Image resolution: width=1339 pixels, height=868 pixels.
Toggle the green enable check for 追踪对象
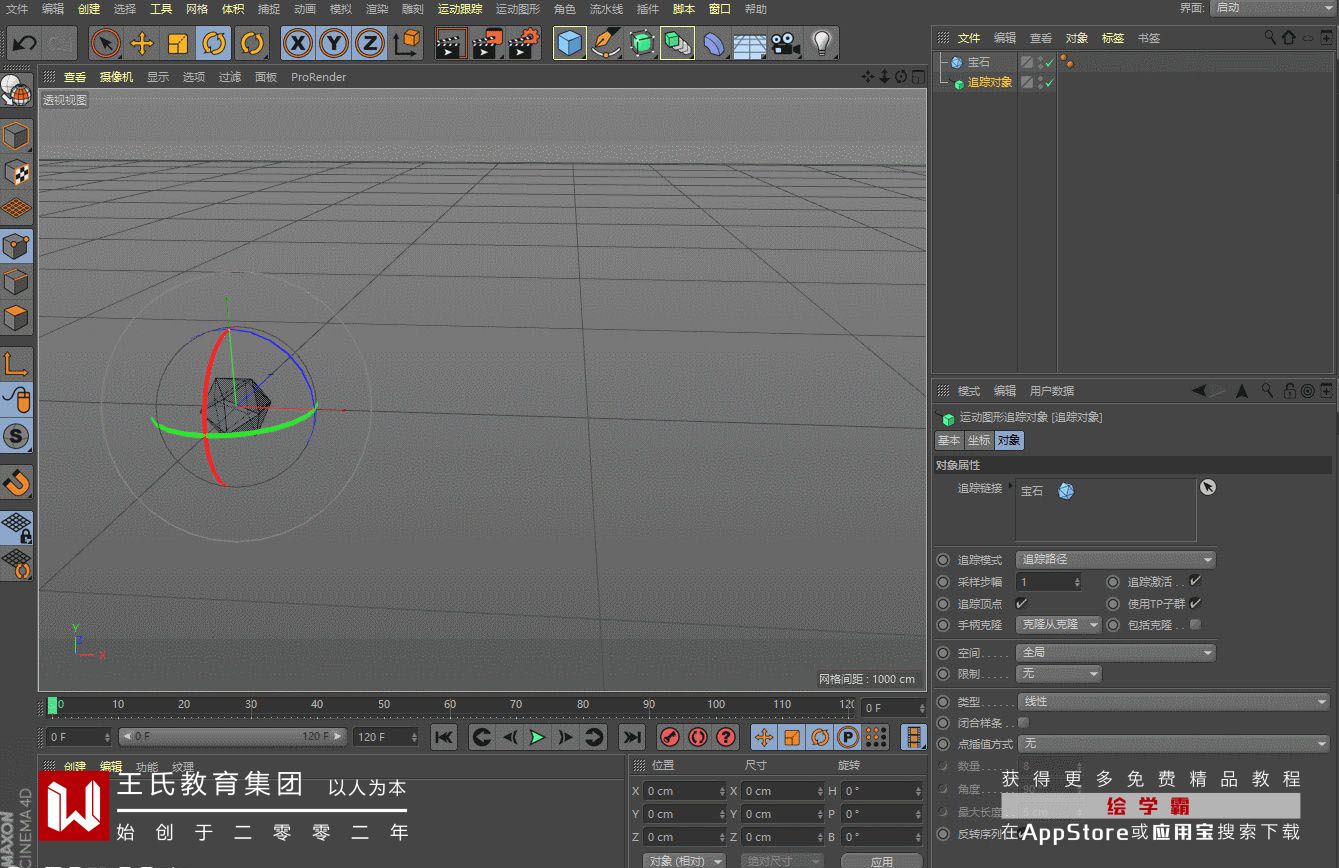[1050, 82]
